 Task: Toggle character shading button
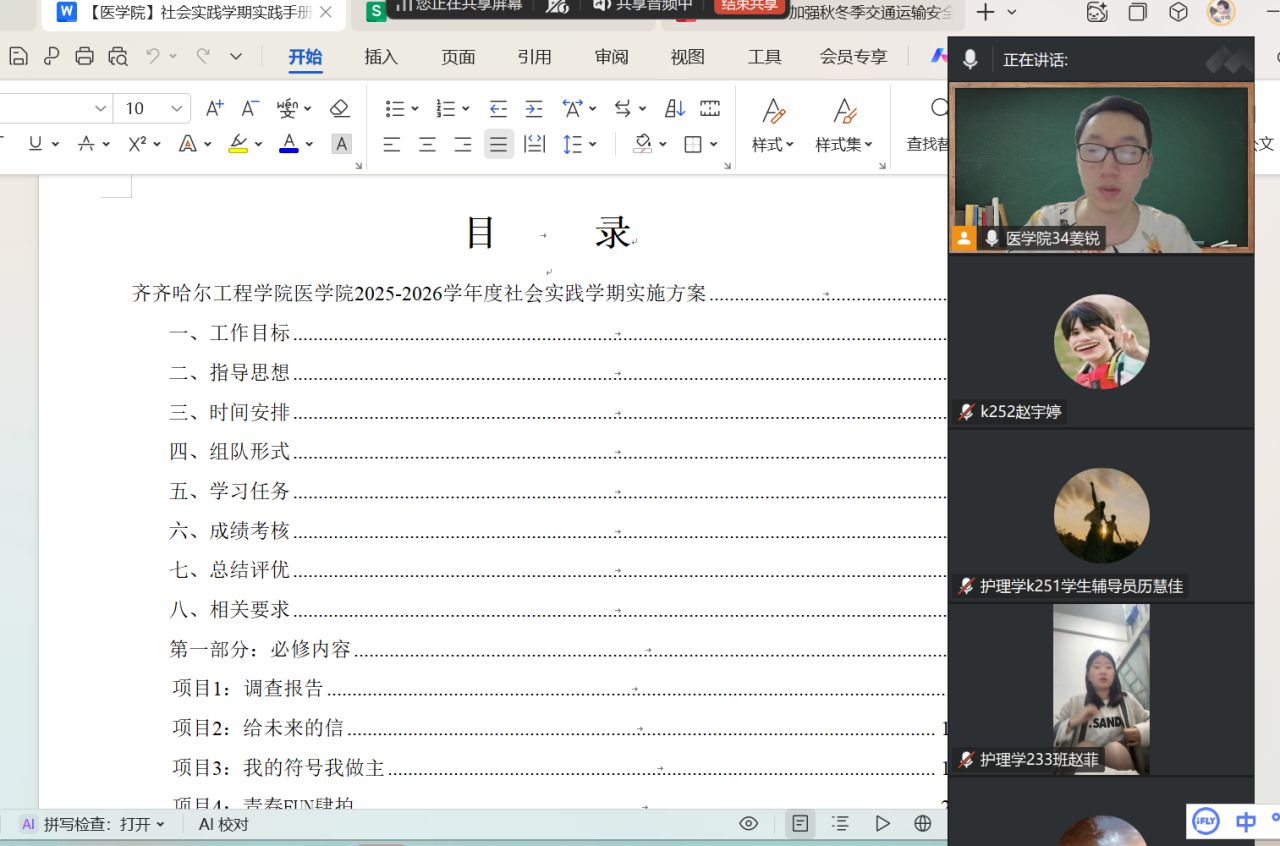pos(341,144)
